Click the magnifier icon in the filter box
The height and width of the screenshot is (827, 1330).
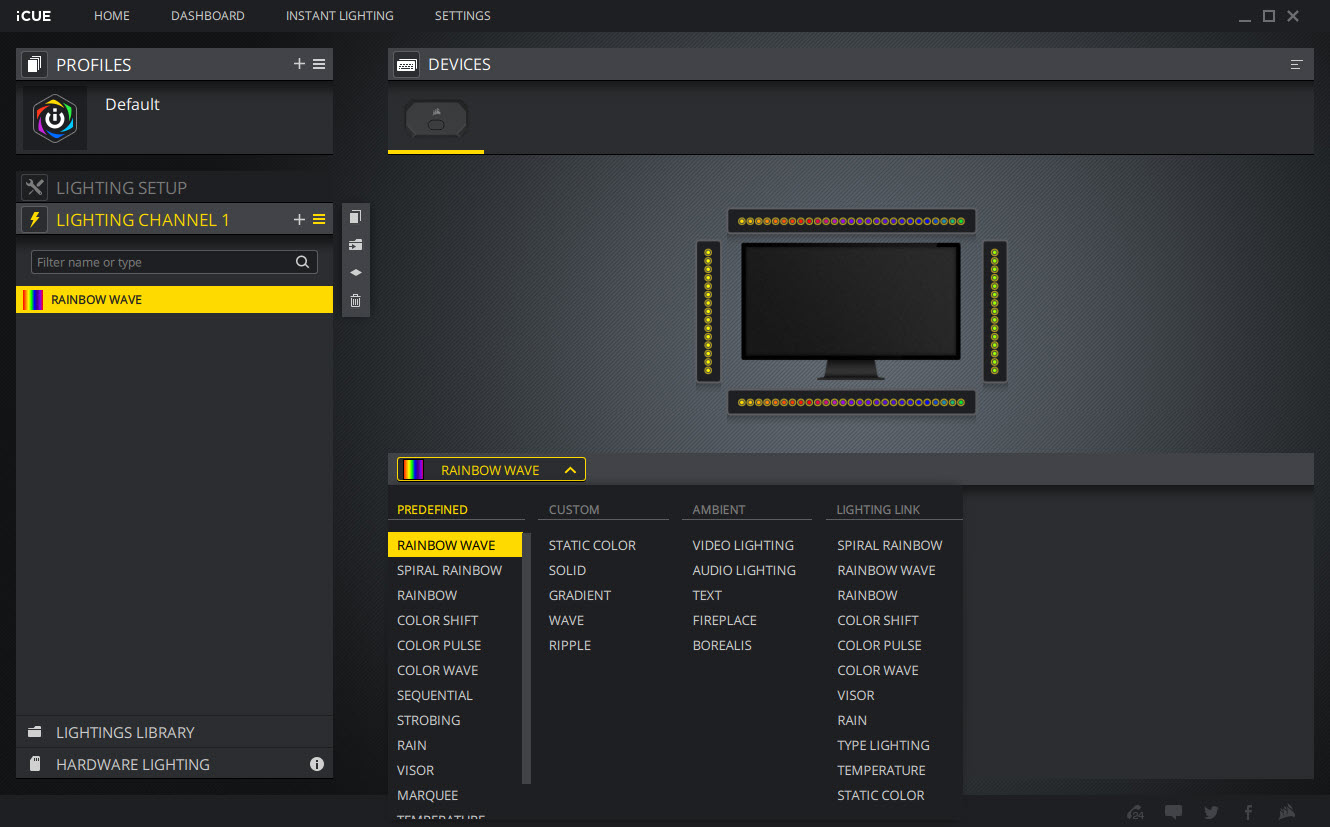(x=302, y=262)
